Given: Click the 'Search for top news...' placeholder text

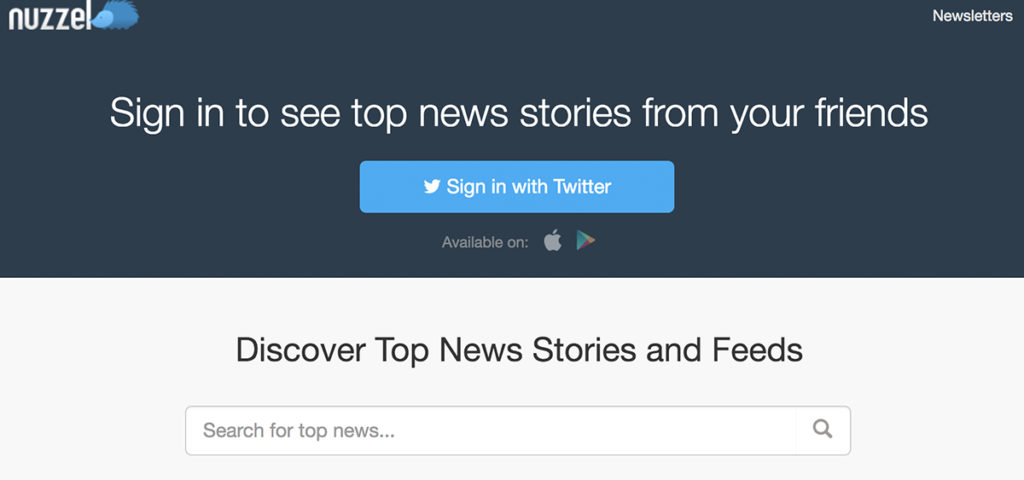Looking at the screenshot, I should pyautogui.click(x=299, y=431).
